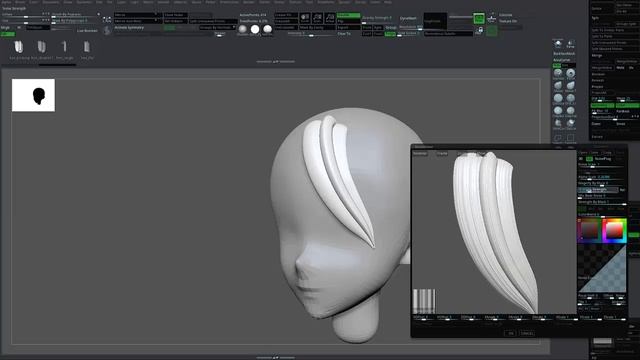Open the Help menu
This screenshot has width=640, height=360.
[x=388, y=2]
